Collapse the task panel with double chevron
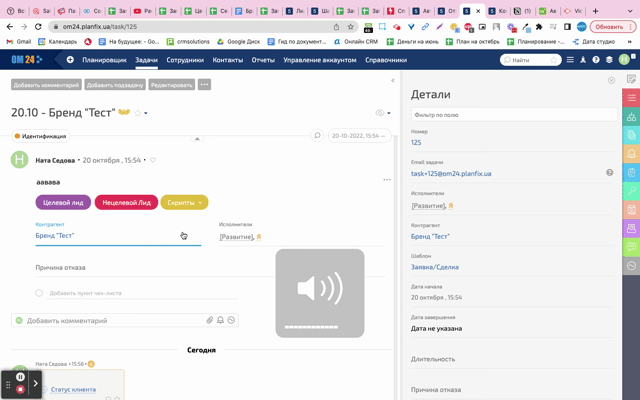640x400 pixels. coord(393,80)
